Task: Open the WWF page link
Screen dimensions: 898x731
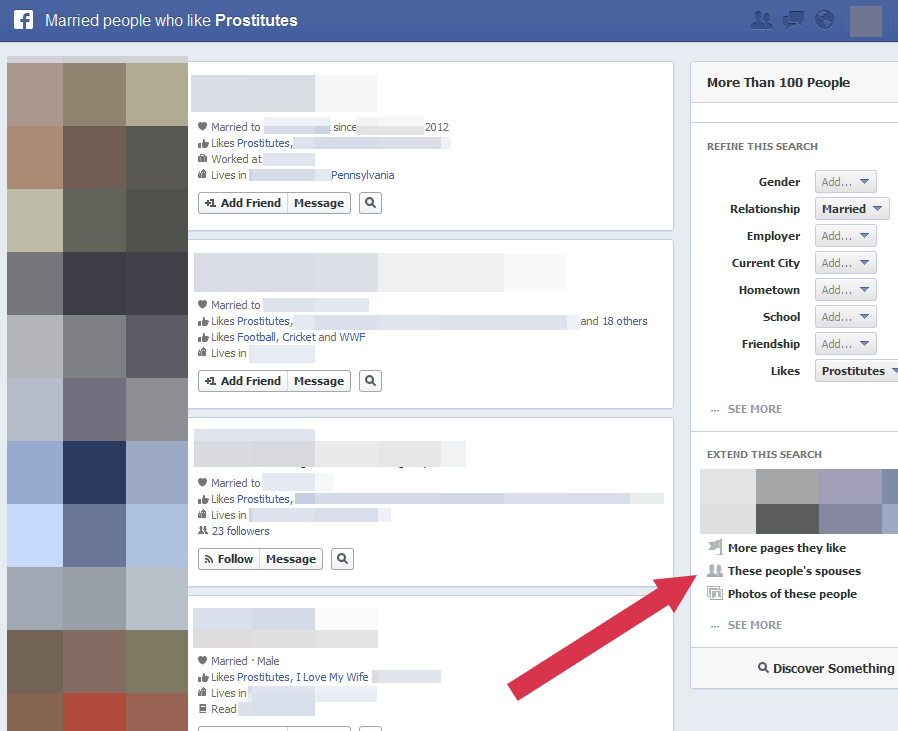Action: point(352,337)
